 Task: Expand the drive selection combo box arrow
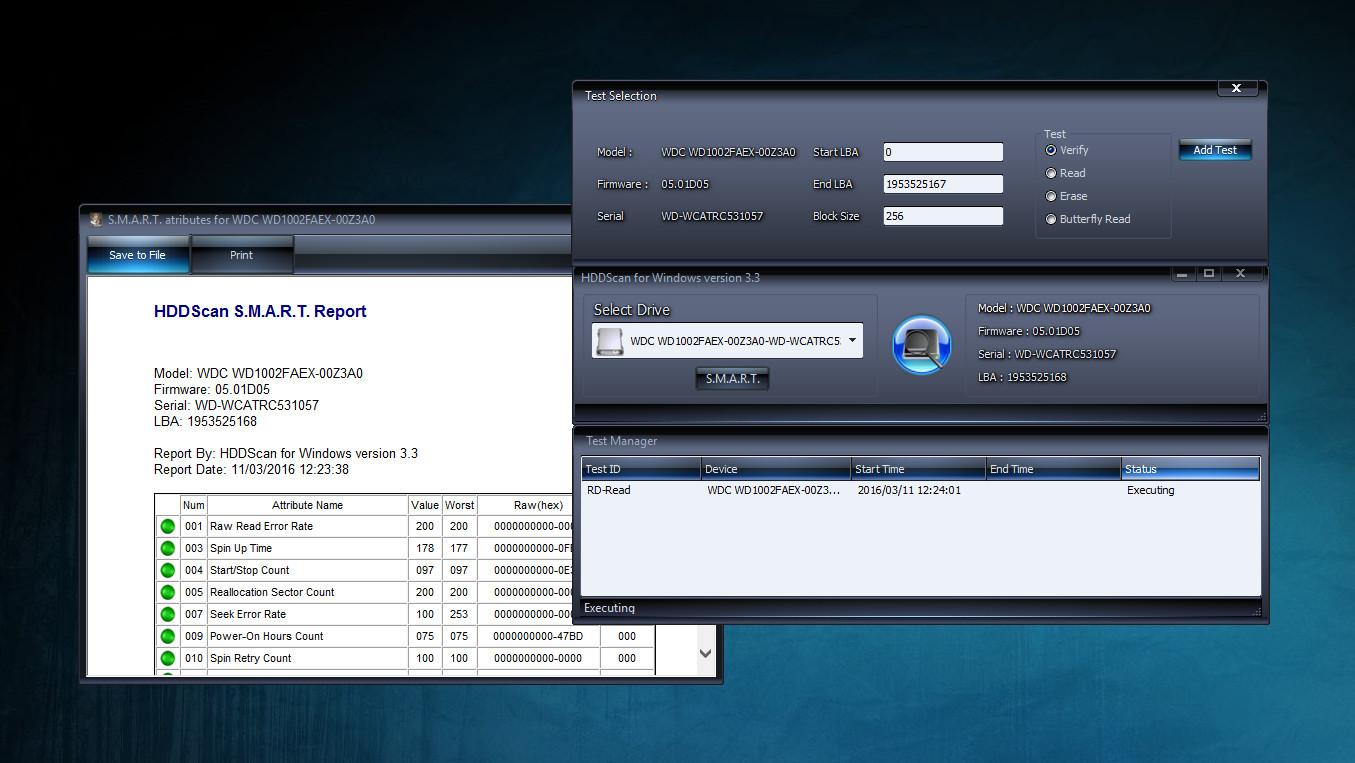point(855,340)
